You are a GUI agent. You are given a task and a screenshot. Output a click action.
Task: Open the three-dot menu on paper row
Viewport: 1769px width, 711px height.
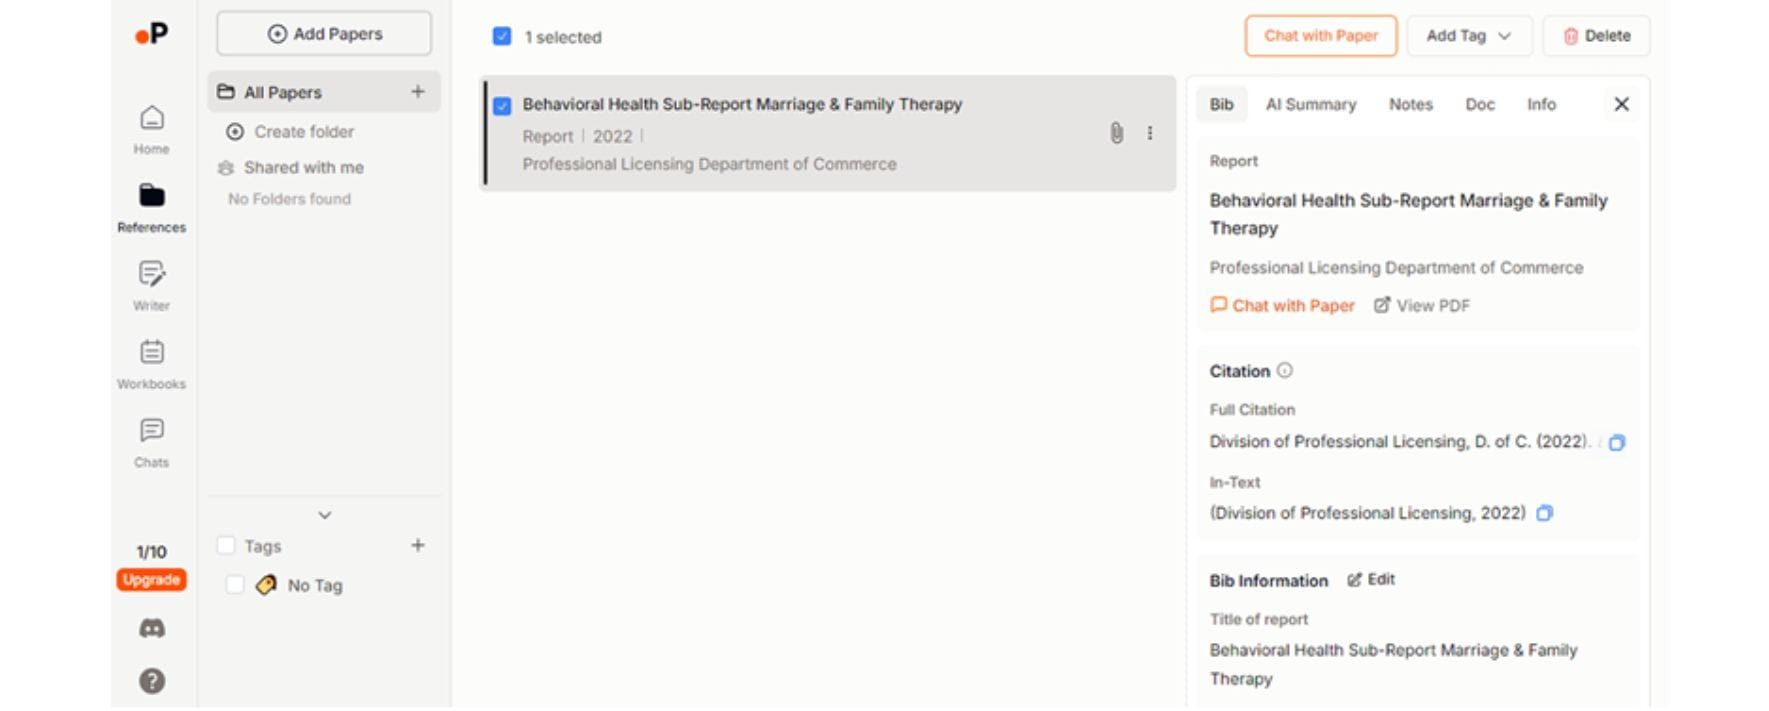coord(1150,133)
